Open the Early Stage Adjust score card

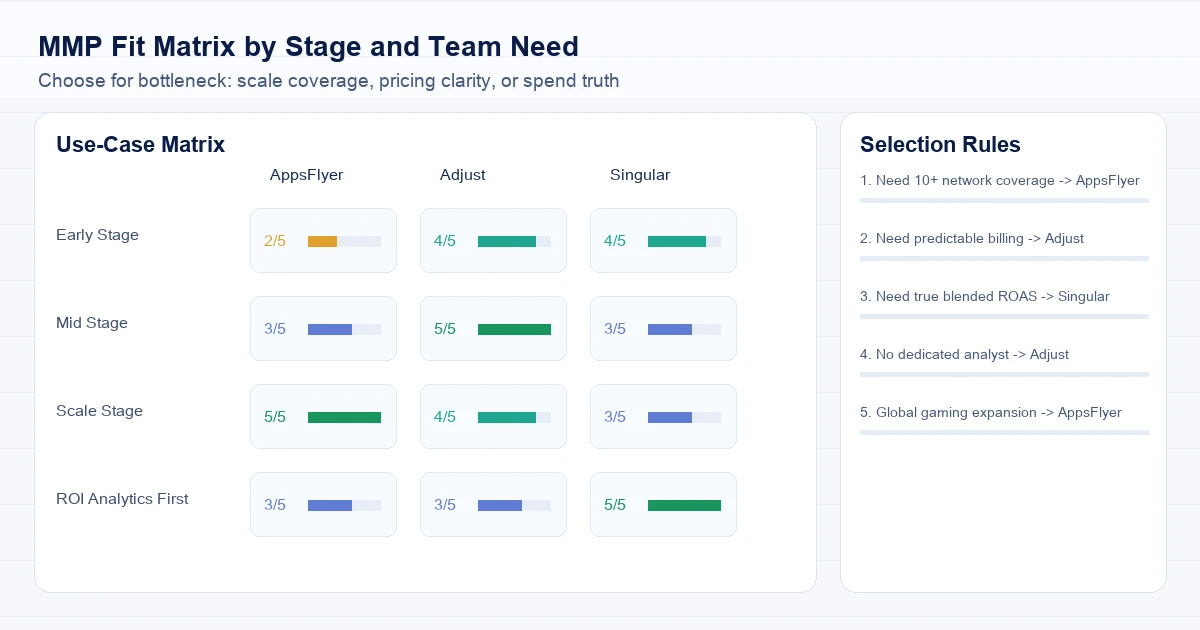coord(493,240)
